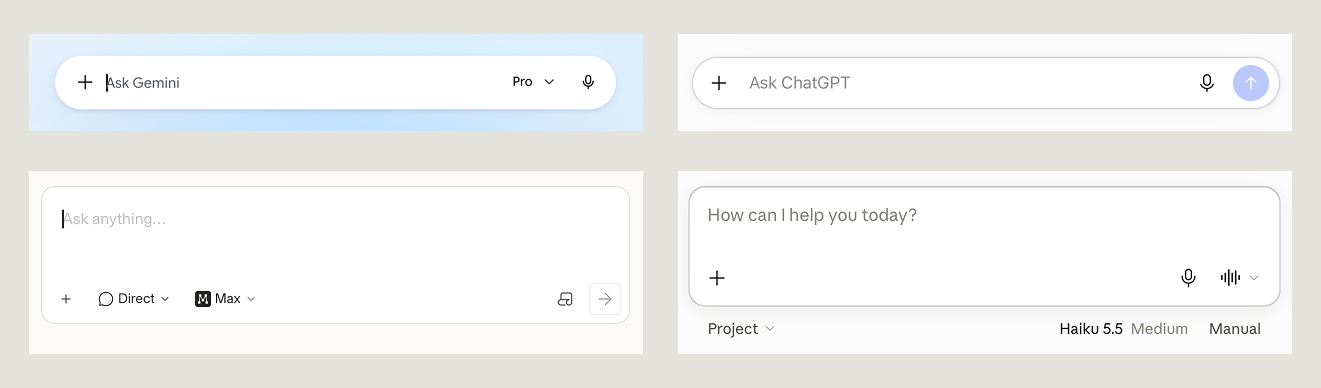
Task: Click the Manual mode label
Action: click(1235, 329)
